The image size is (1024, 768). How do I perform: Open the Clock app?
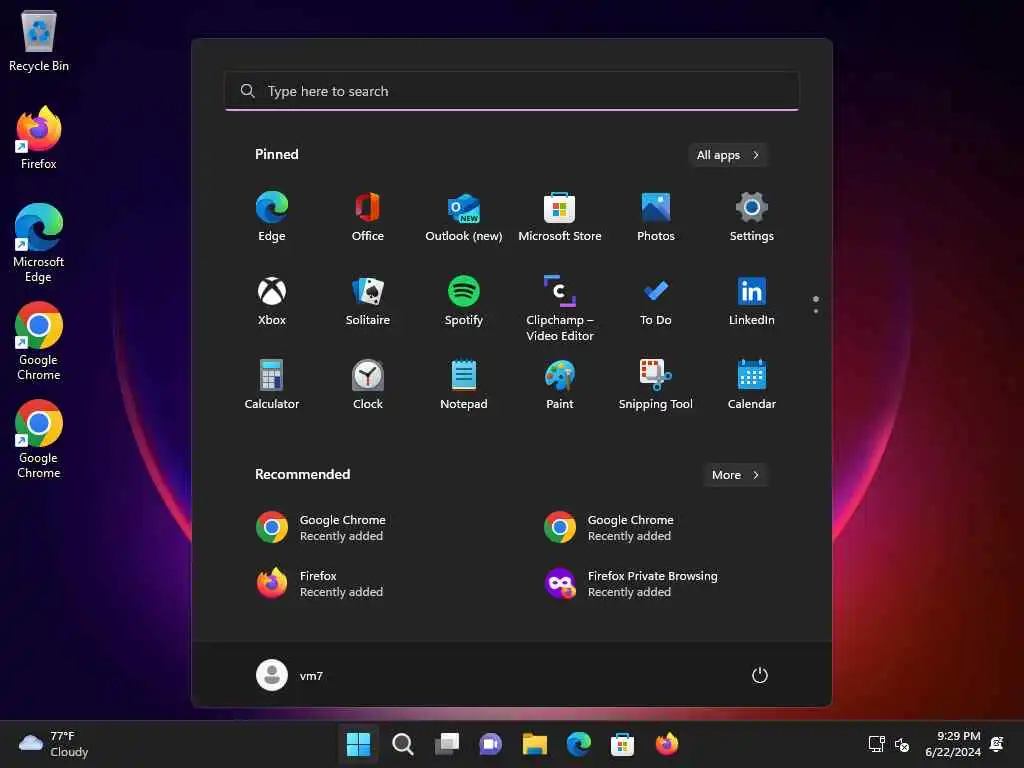coord(368,385)
